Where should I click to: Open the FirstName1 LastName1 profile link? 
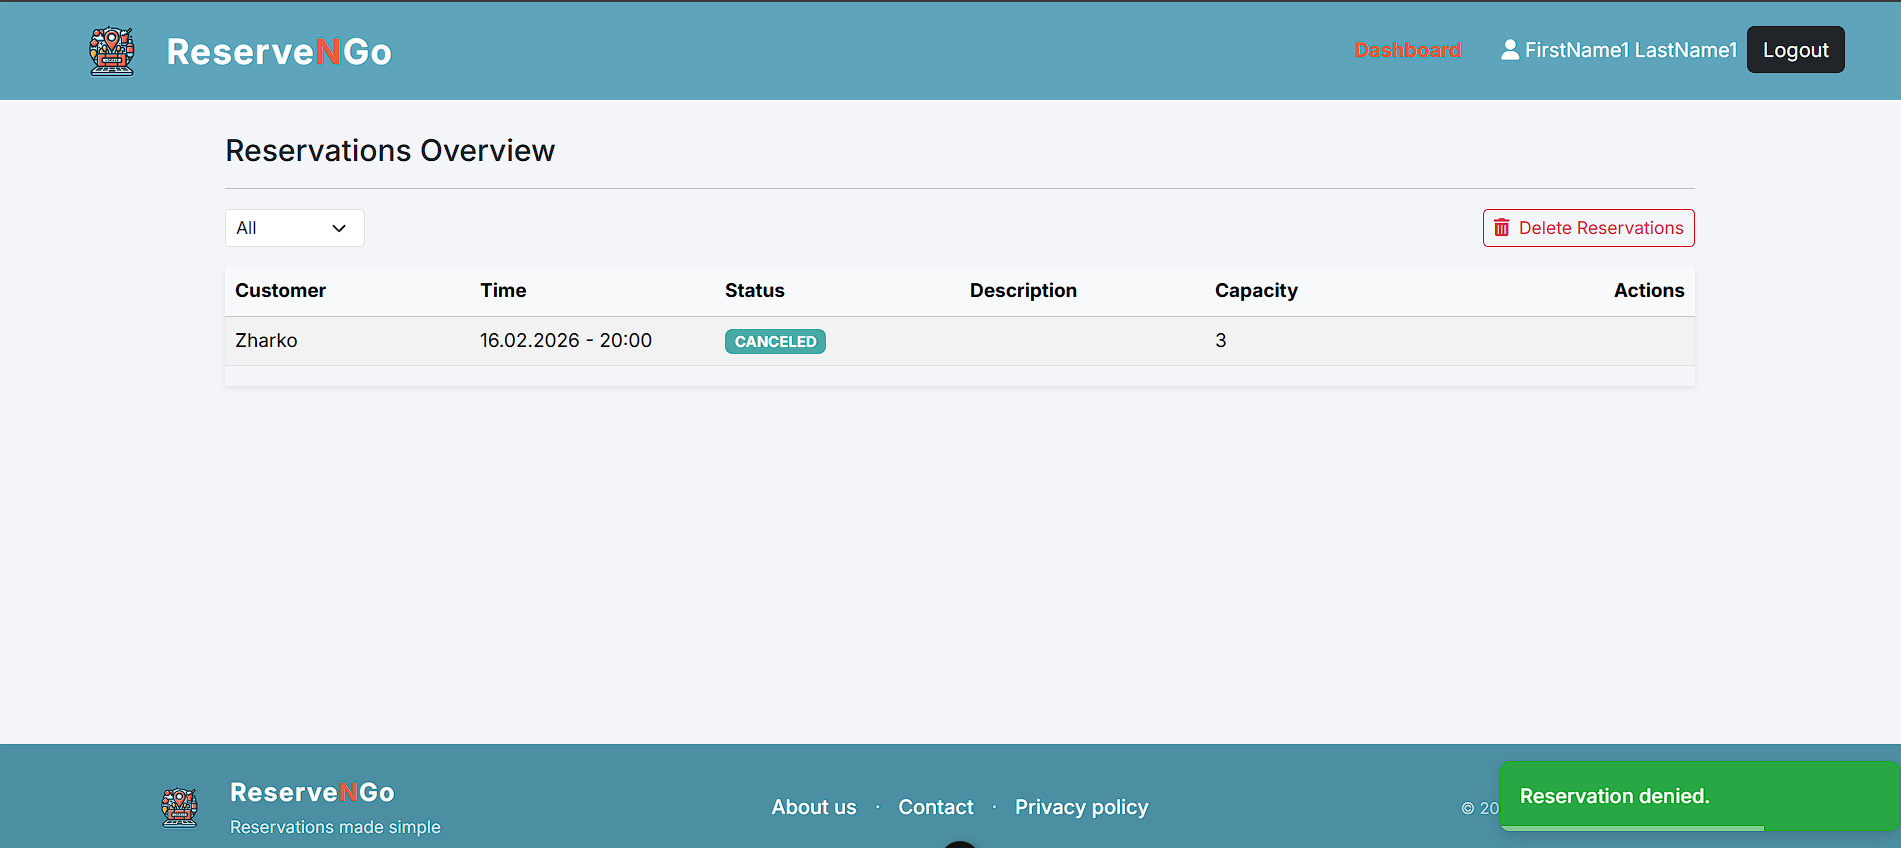point(1630,50)
